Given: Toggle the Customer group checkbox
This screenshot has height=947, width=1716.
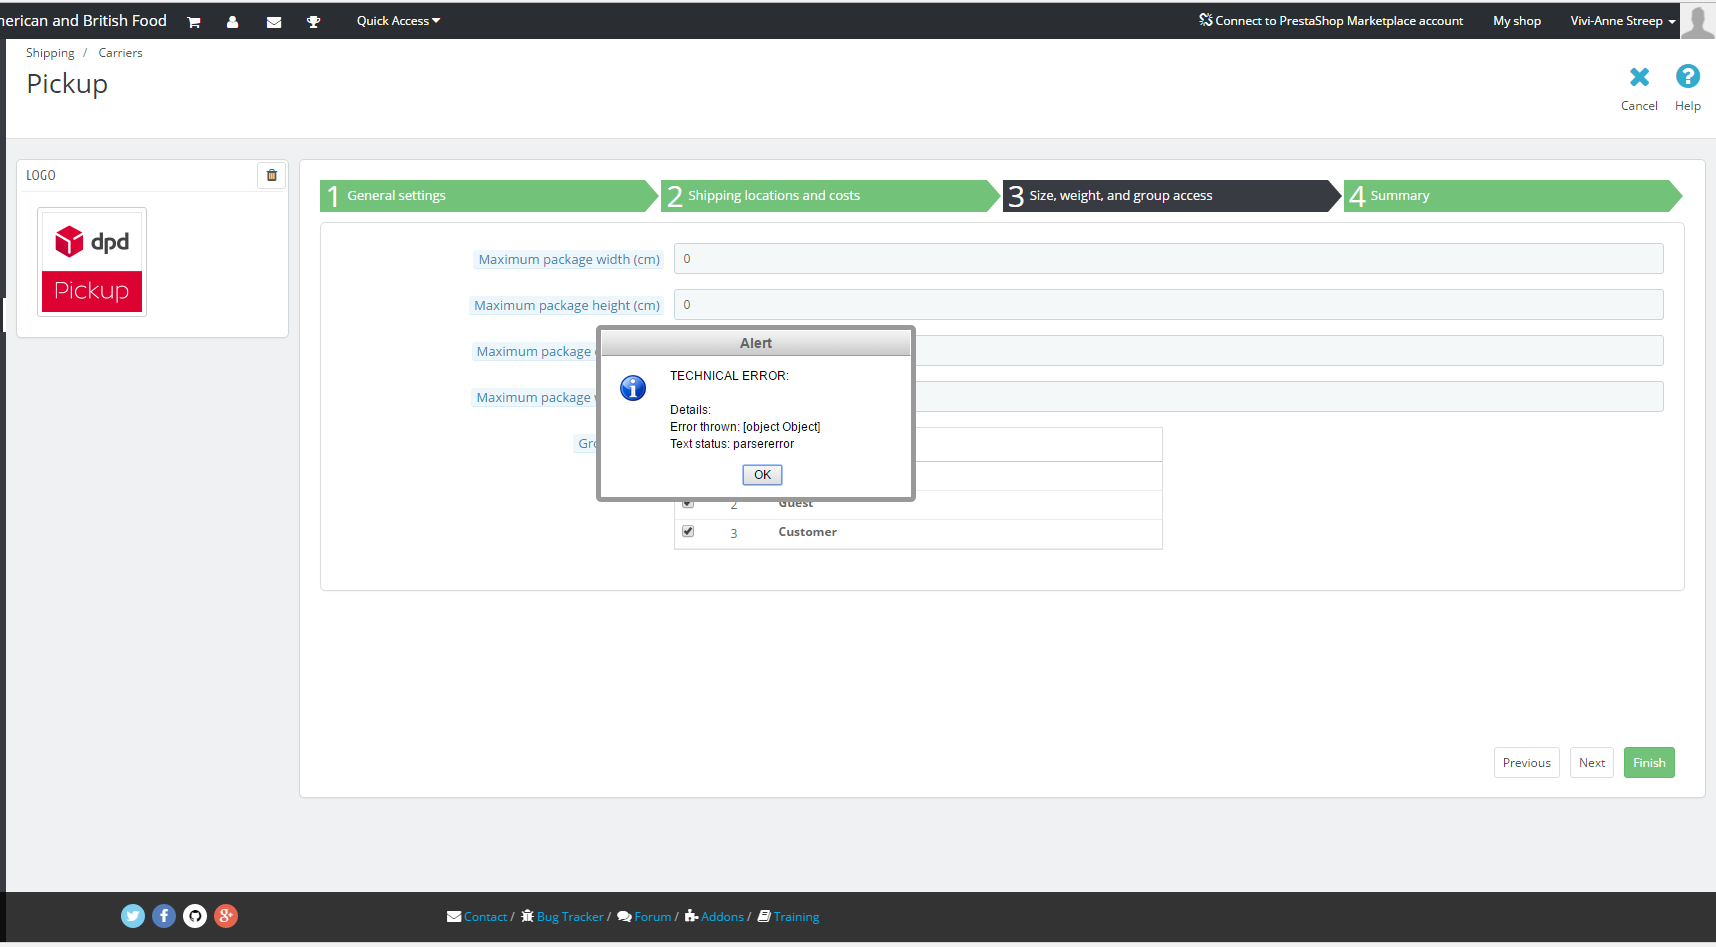Looking at the screenshot, I should click(x=688, y=532).
